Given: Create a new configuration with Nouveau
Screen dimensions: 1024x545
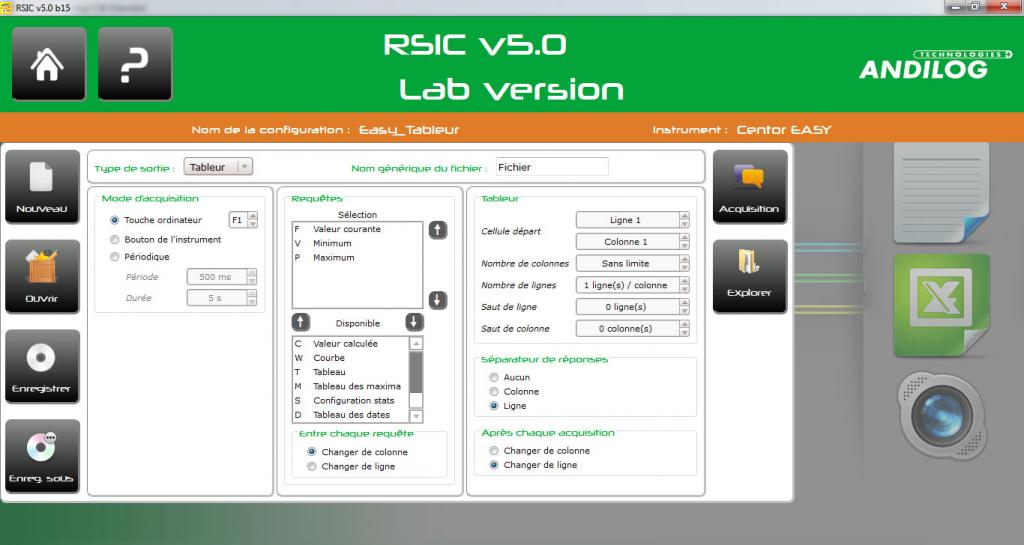Looking at the screenshot, I should (x=42, y=187).
